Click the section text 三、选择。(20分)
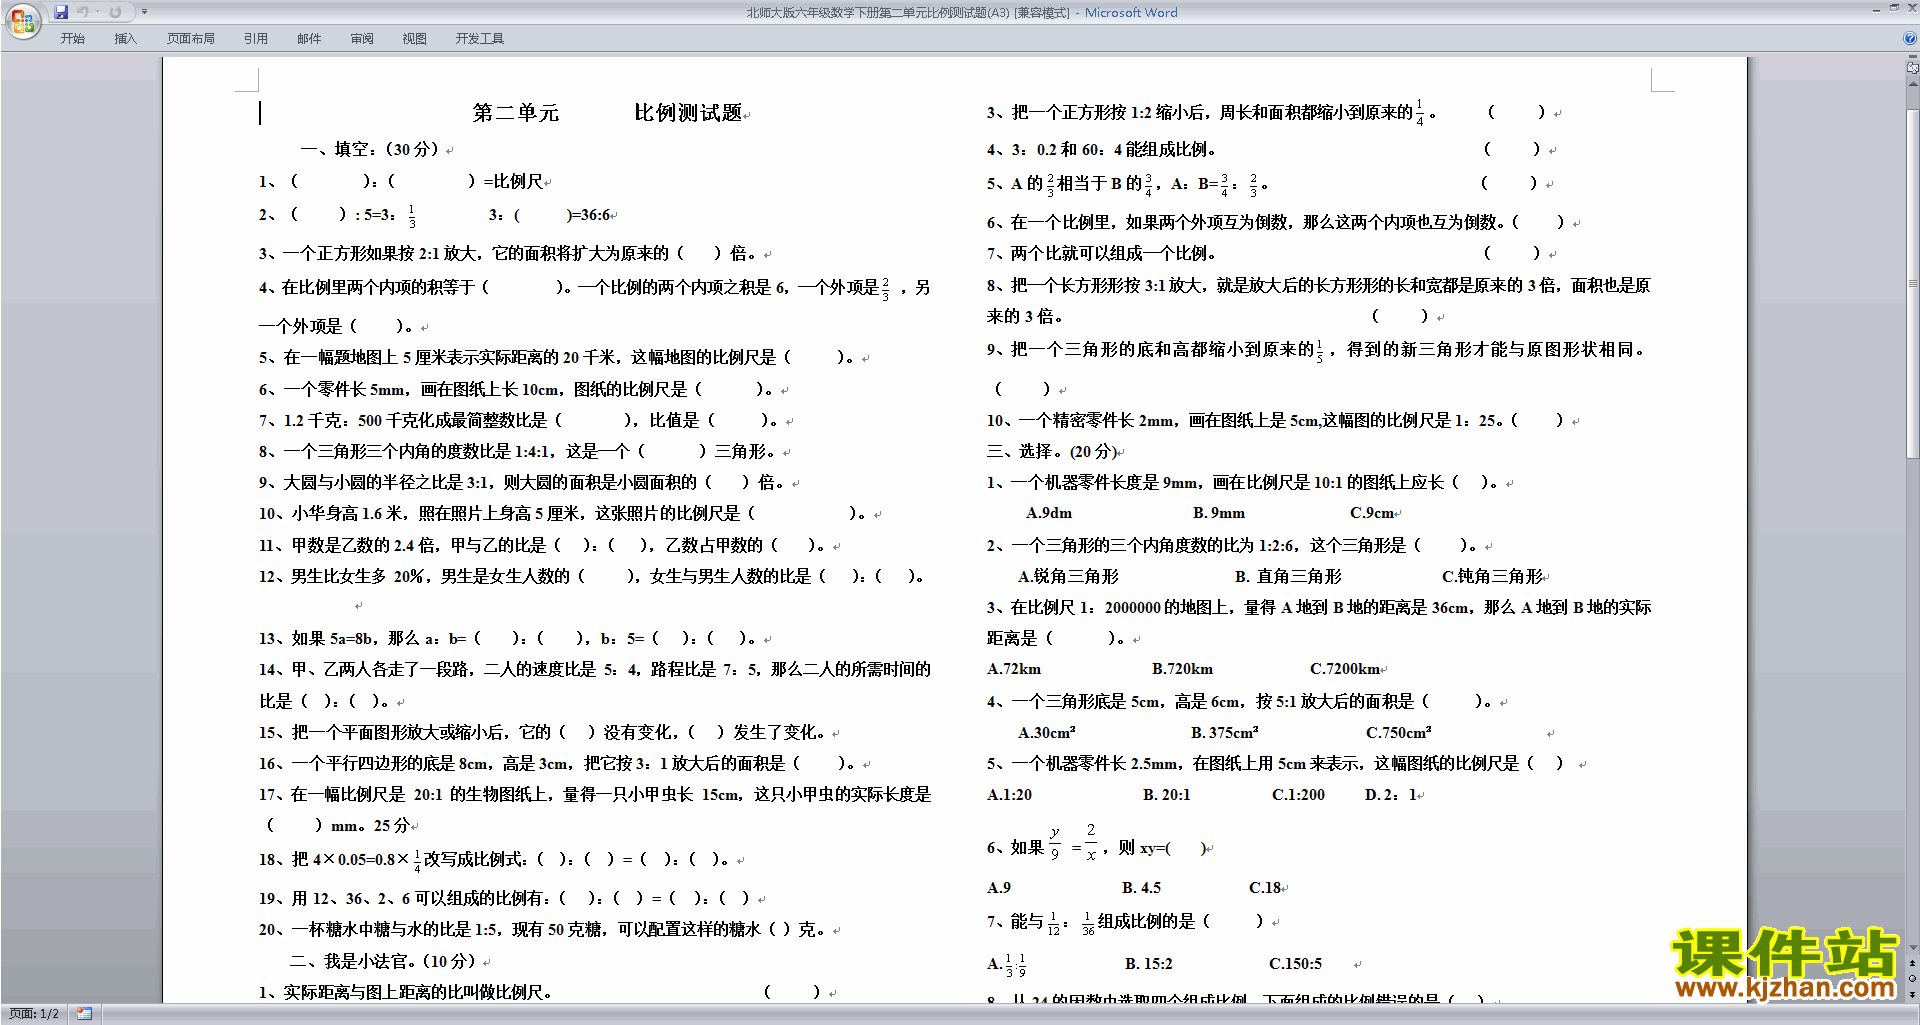Screen dimensions: 1920x1025 [x=1052, y=451]
